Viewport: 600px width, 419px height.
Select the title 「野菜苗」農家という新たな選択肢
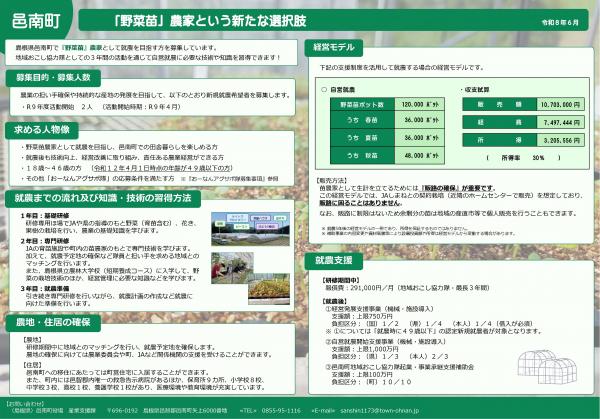[210, 21]
